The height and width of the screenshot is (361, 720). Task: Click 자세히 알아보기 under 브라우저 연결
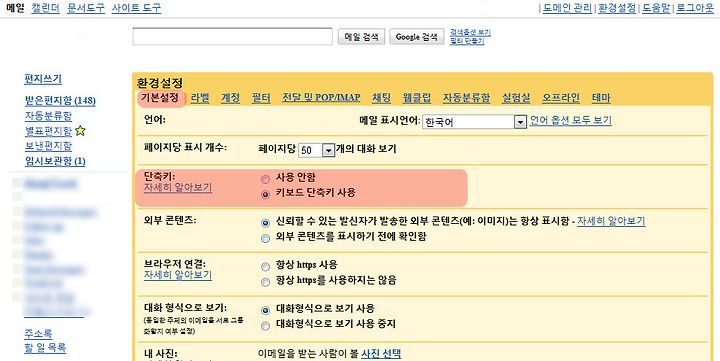point(178,275)
